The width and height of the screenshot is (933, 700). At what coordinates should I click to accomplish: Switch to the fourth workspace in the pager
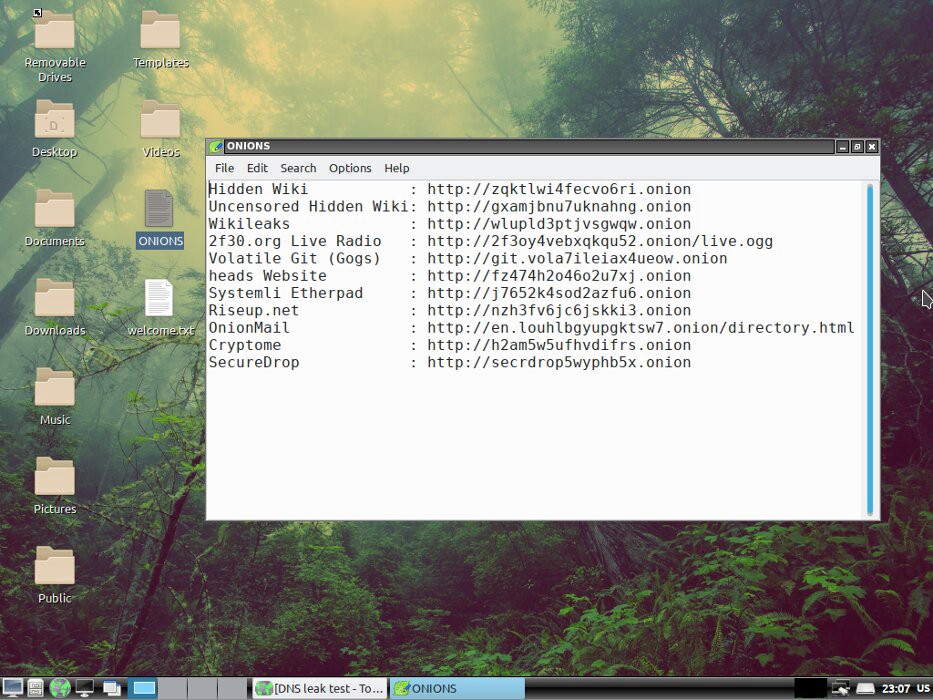pyautogui.click(x=232, y=688)
